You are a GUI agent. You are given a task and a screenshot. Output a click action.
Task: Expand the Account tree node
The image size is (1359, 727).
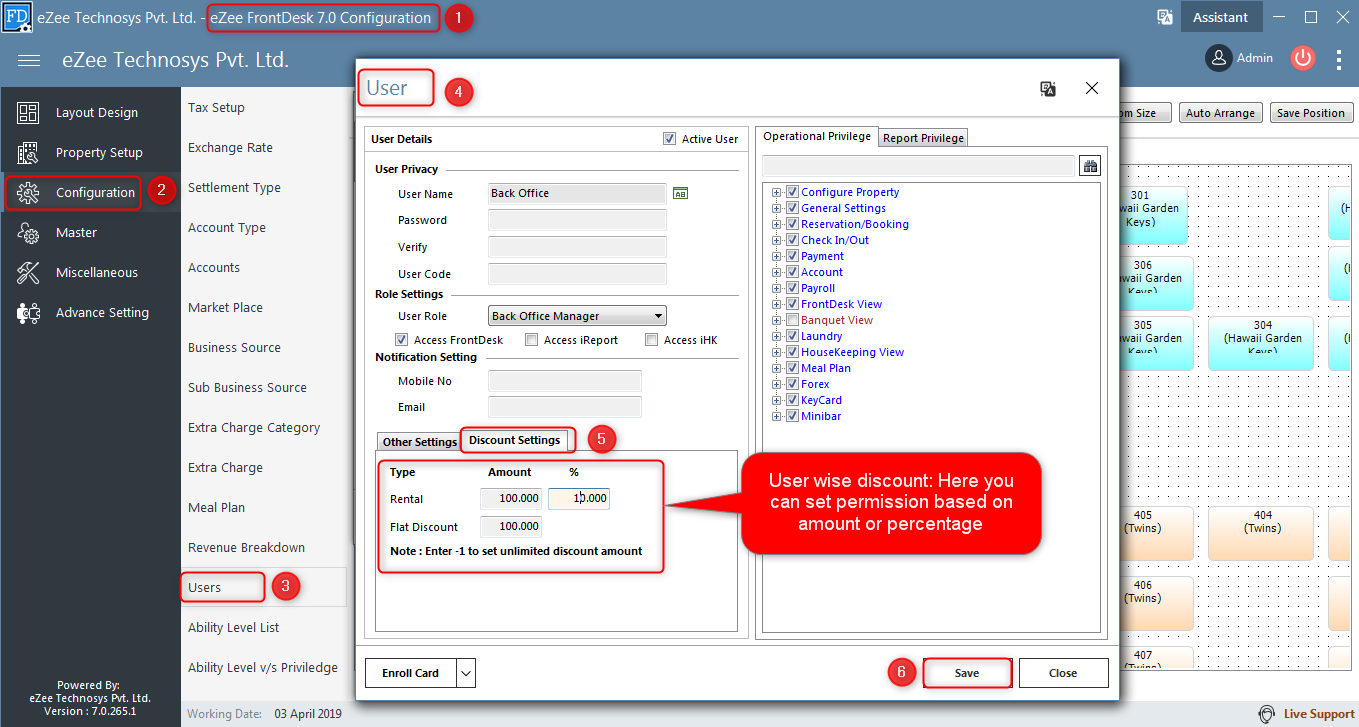coord(776,272)
